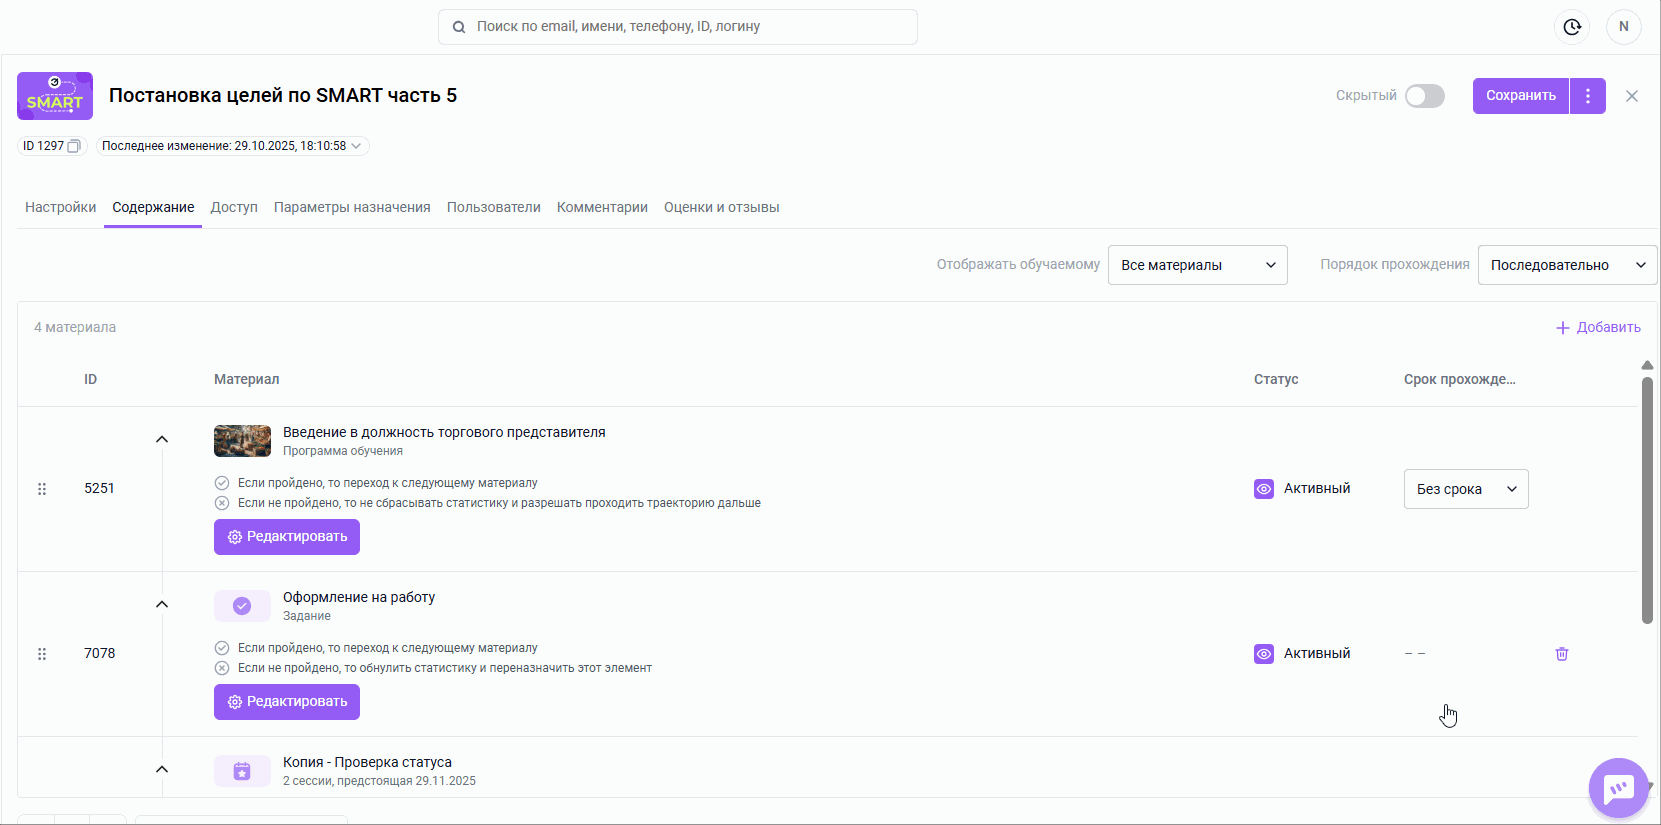Collapse the Копия - Проверка статуса row
Screen dimensions: 1661x825
point(162,769)
